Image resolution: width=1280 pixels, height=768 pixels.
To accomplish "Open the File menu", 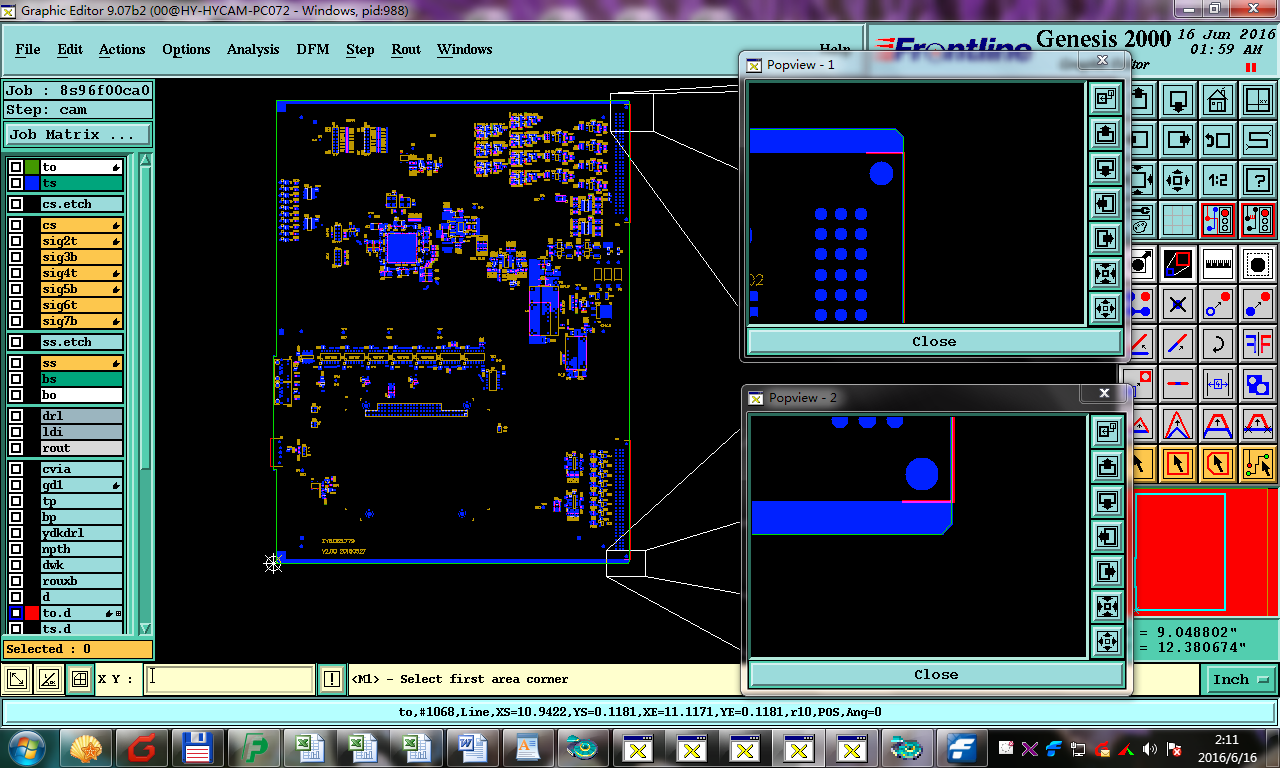I will click(x=28, y=49).
